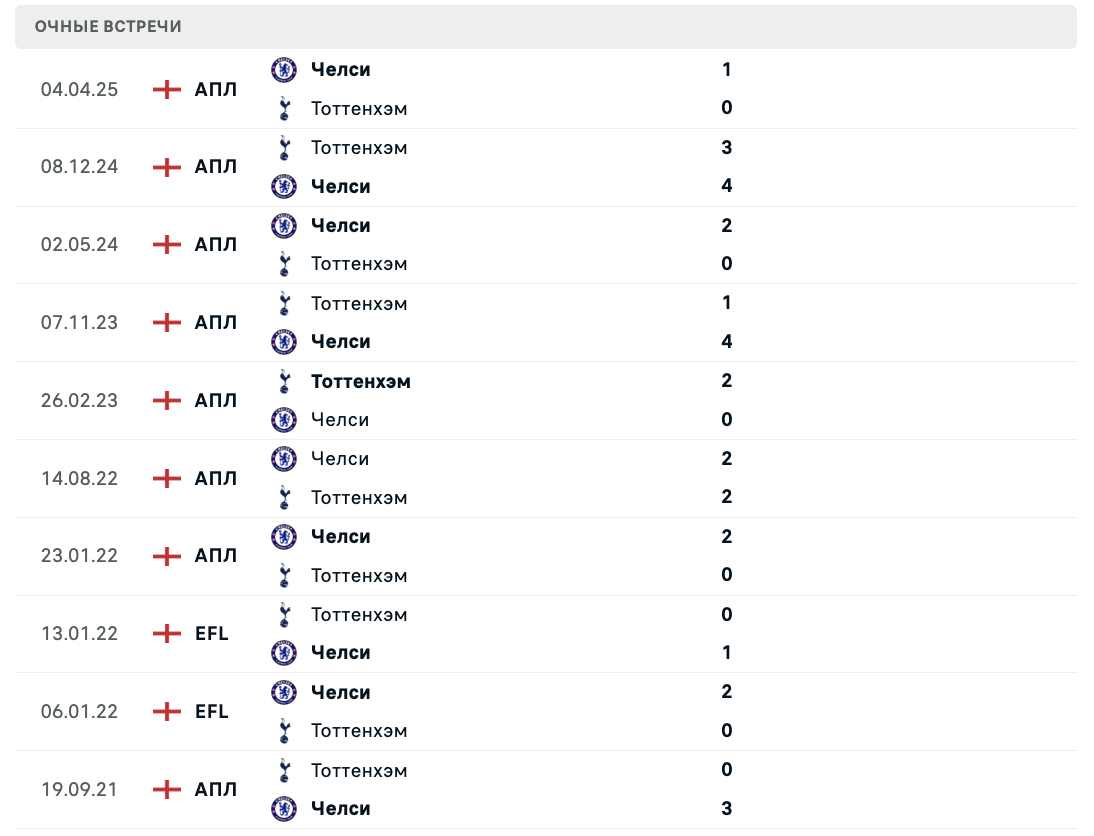Screen dimensions: 1094x836
Task: Select the 14.08.22 match date
Action: (79, 479)
